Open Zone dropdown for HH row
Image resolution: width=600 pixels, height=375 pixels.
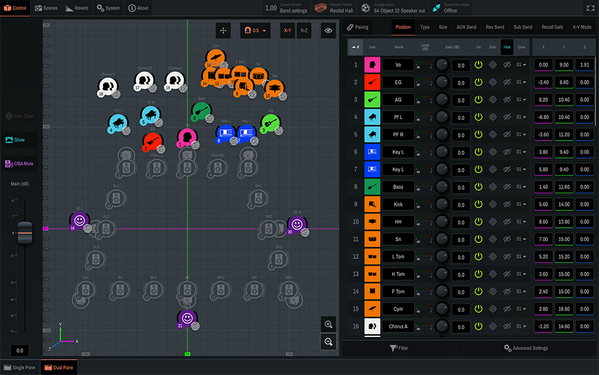521,222
